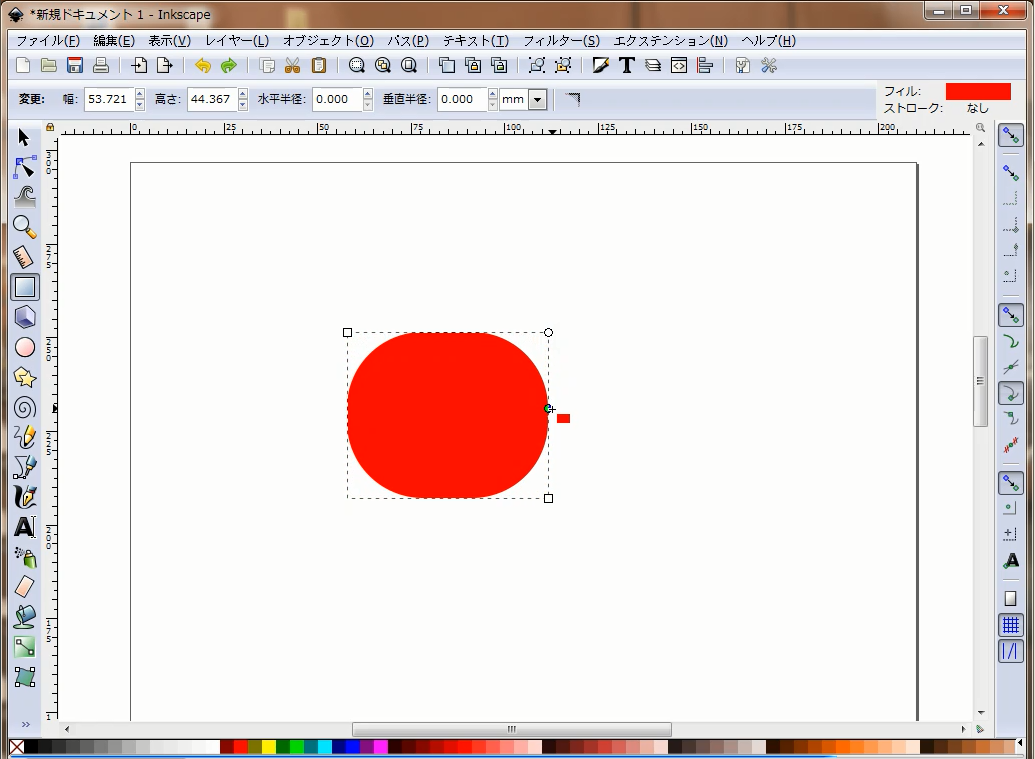Open the オブジェクト(O) menu
This screenshot has height=759, width=1035.
[x=328, y=41]
